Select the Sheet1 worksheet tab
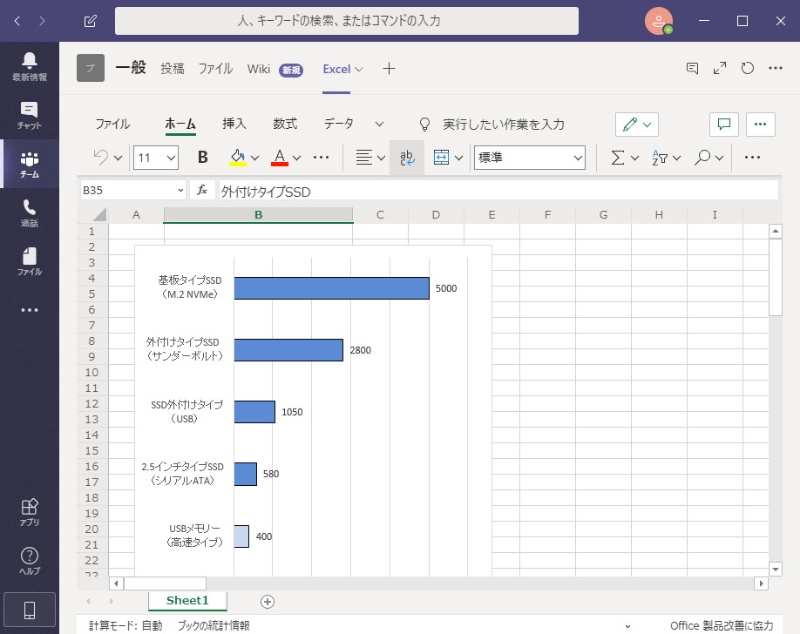Image resolution: width=800 pixels, height=634 pixels. click(x=187, y=600)
